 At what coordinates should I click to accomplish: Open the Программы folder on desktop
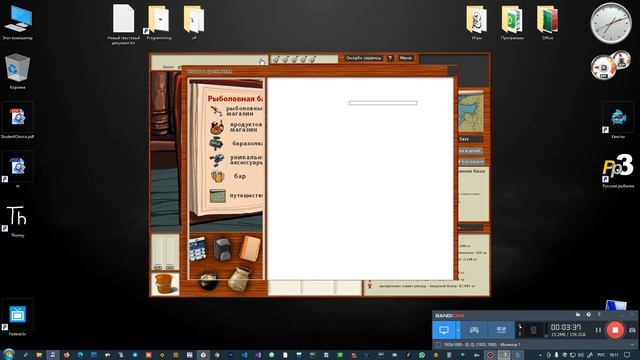pyautogui.click(x=512, y=22)
